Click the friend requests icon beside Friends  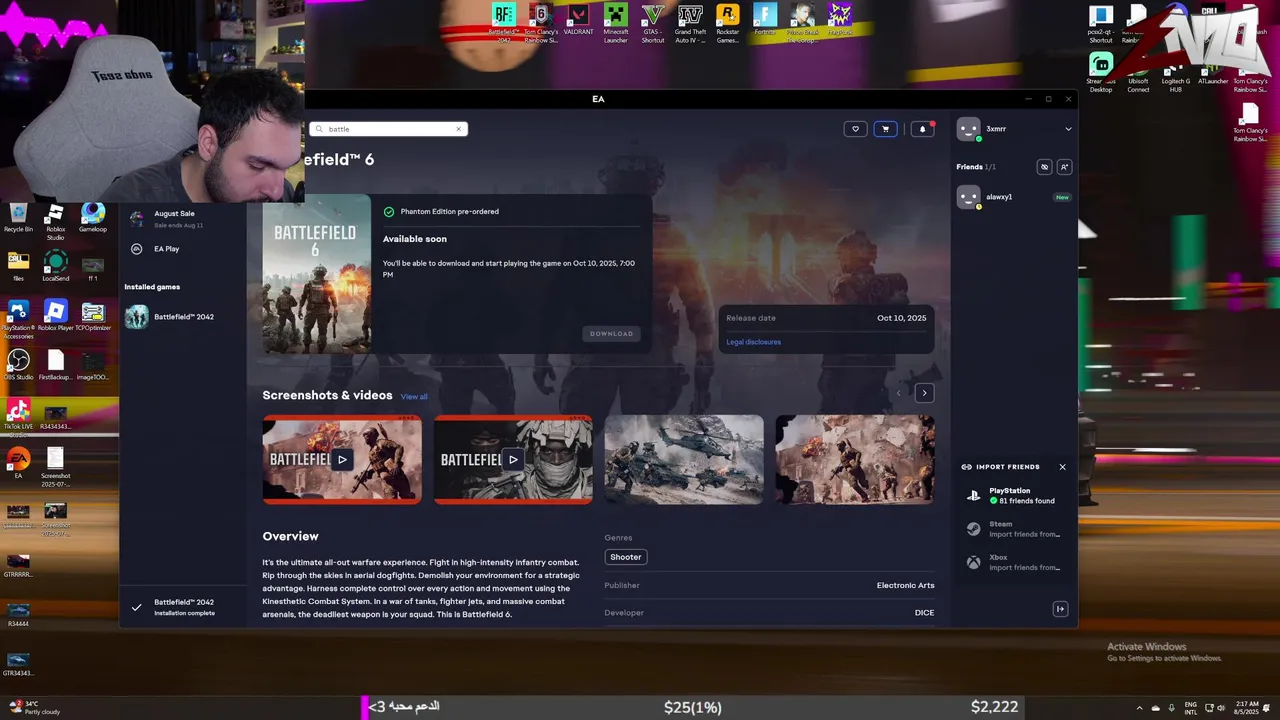(x=1044, y=167)
